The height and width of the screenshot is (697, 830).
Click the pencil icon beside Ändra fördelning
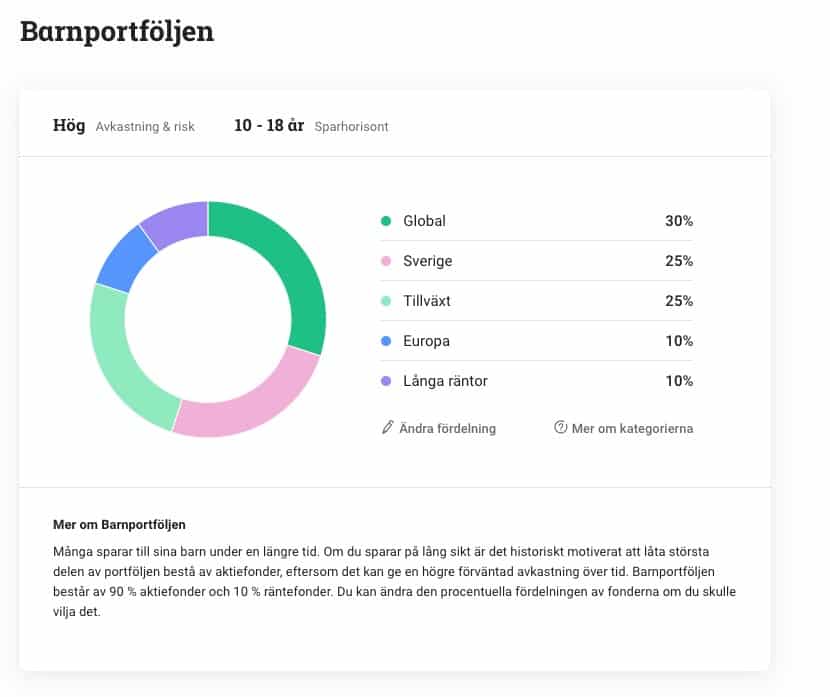pos(388,428)
